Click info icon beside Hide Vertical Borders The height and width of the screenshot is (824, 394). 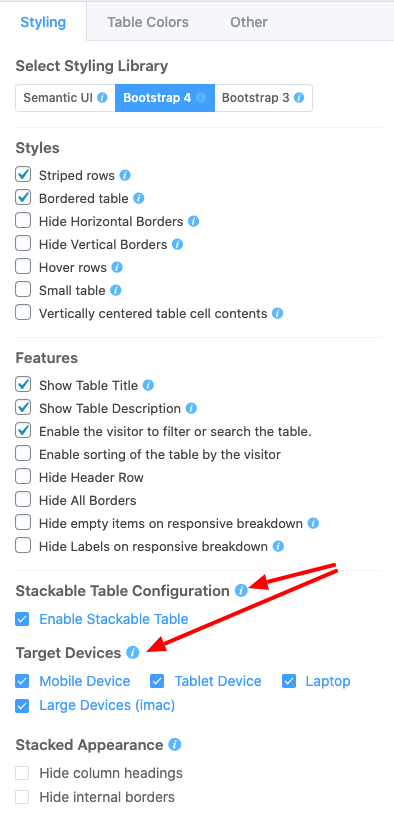point(178,244)
